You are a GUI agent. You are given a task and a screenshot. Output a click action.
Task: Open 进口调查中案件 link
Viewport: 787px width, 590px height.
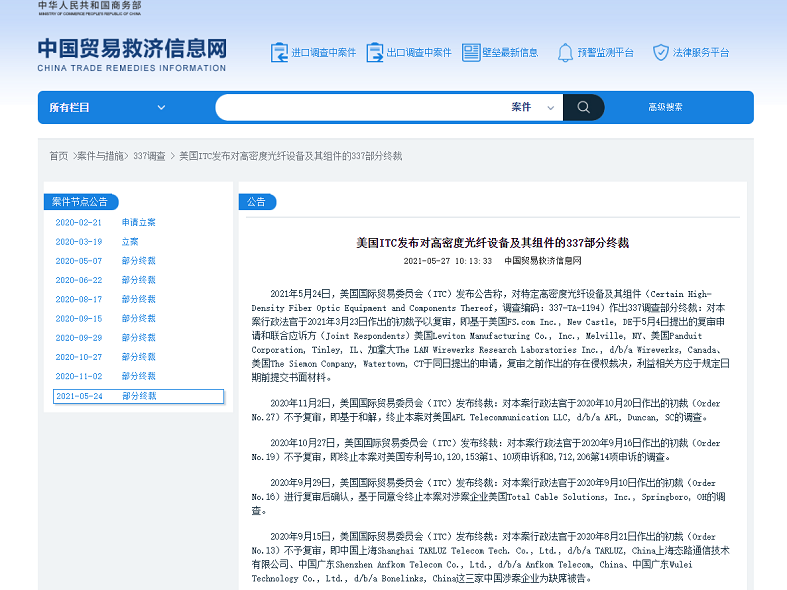point(324,53)
